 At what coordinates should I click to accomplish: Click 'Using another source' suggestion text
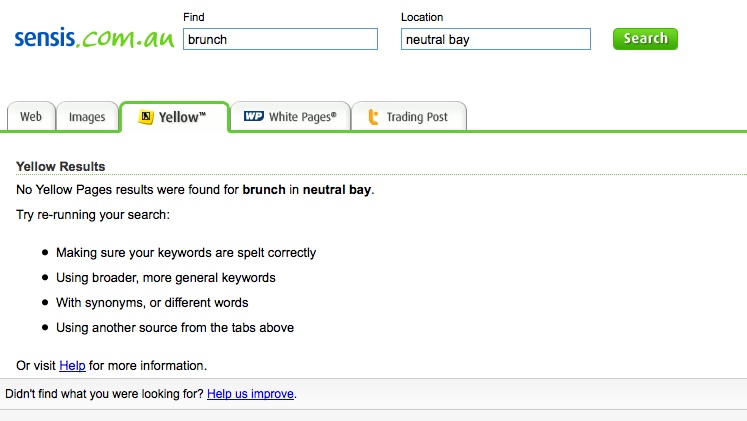click(x=175, y=327)
